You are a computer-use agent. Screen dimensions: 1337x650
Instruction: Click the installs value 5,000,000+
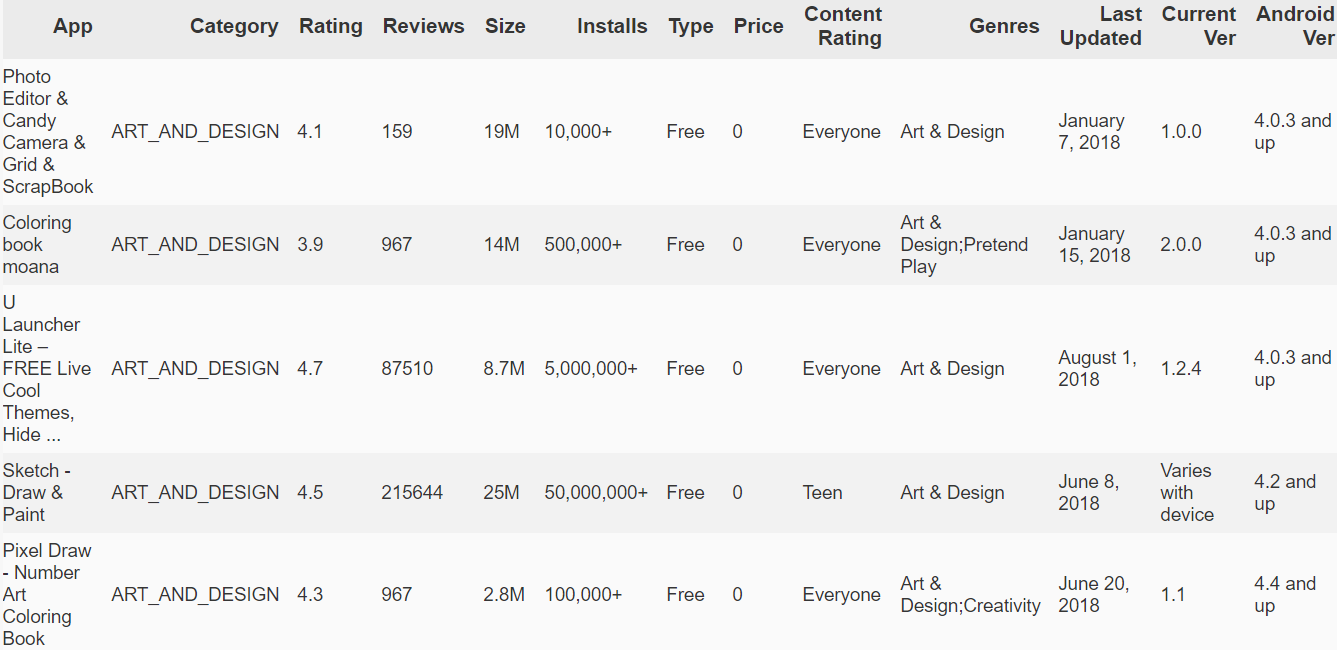[x=591, y=369]
